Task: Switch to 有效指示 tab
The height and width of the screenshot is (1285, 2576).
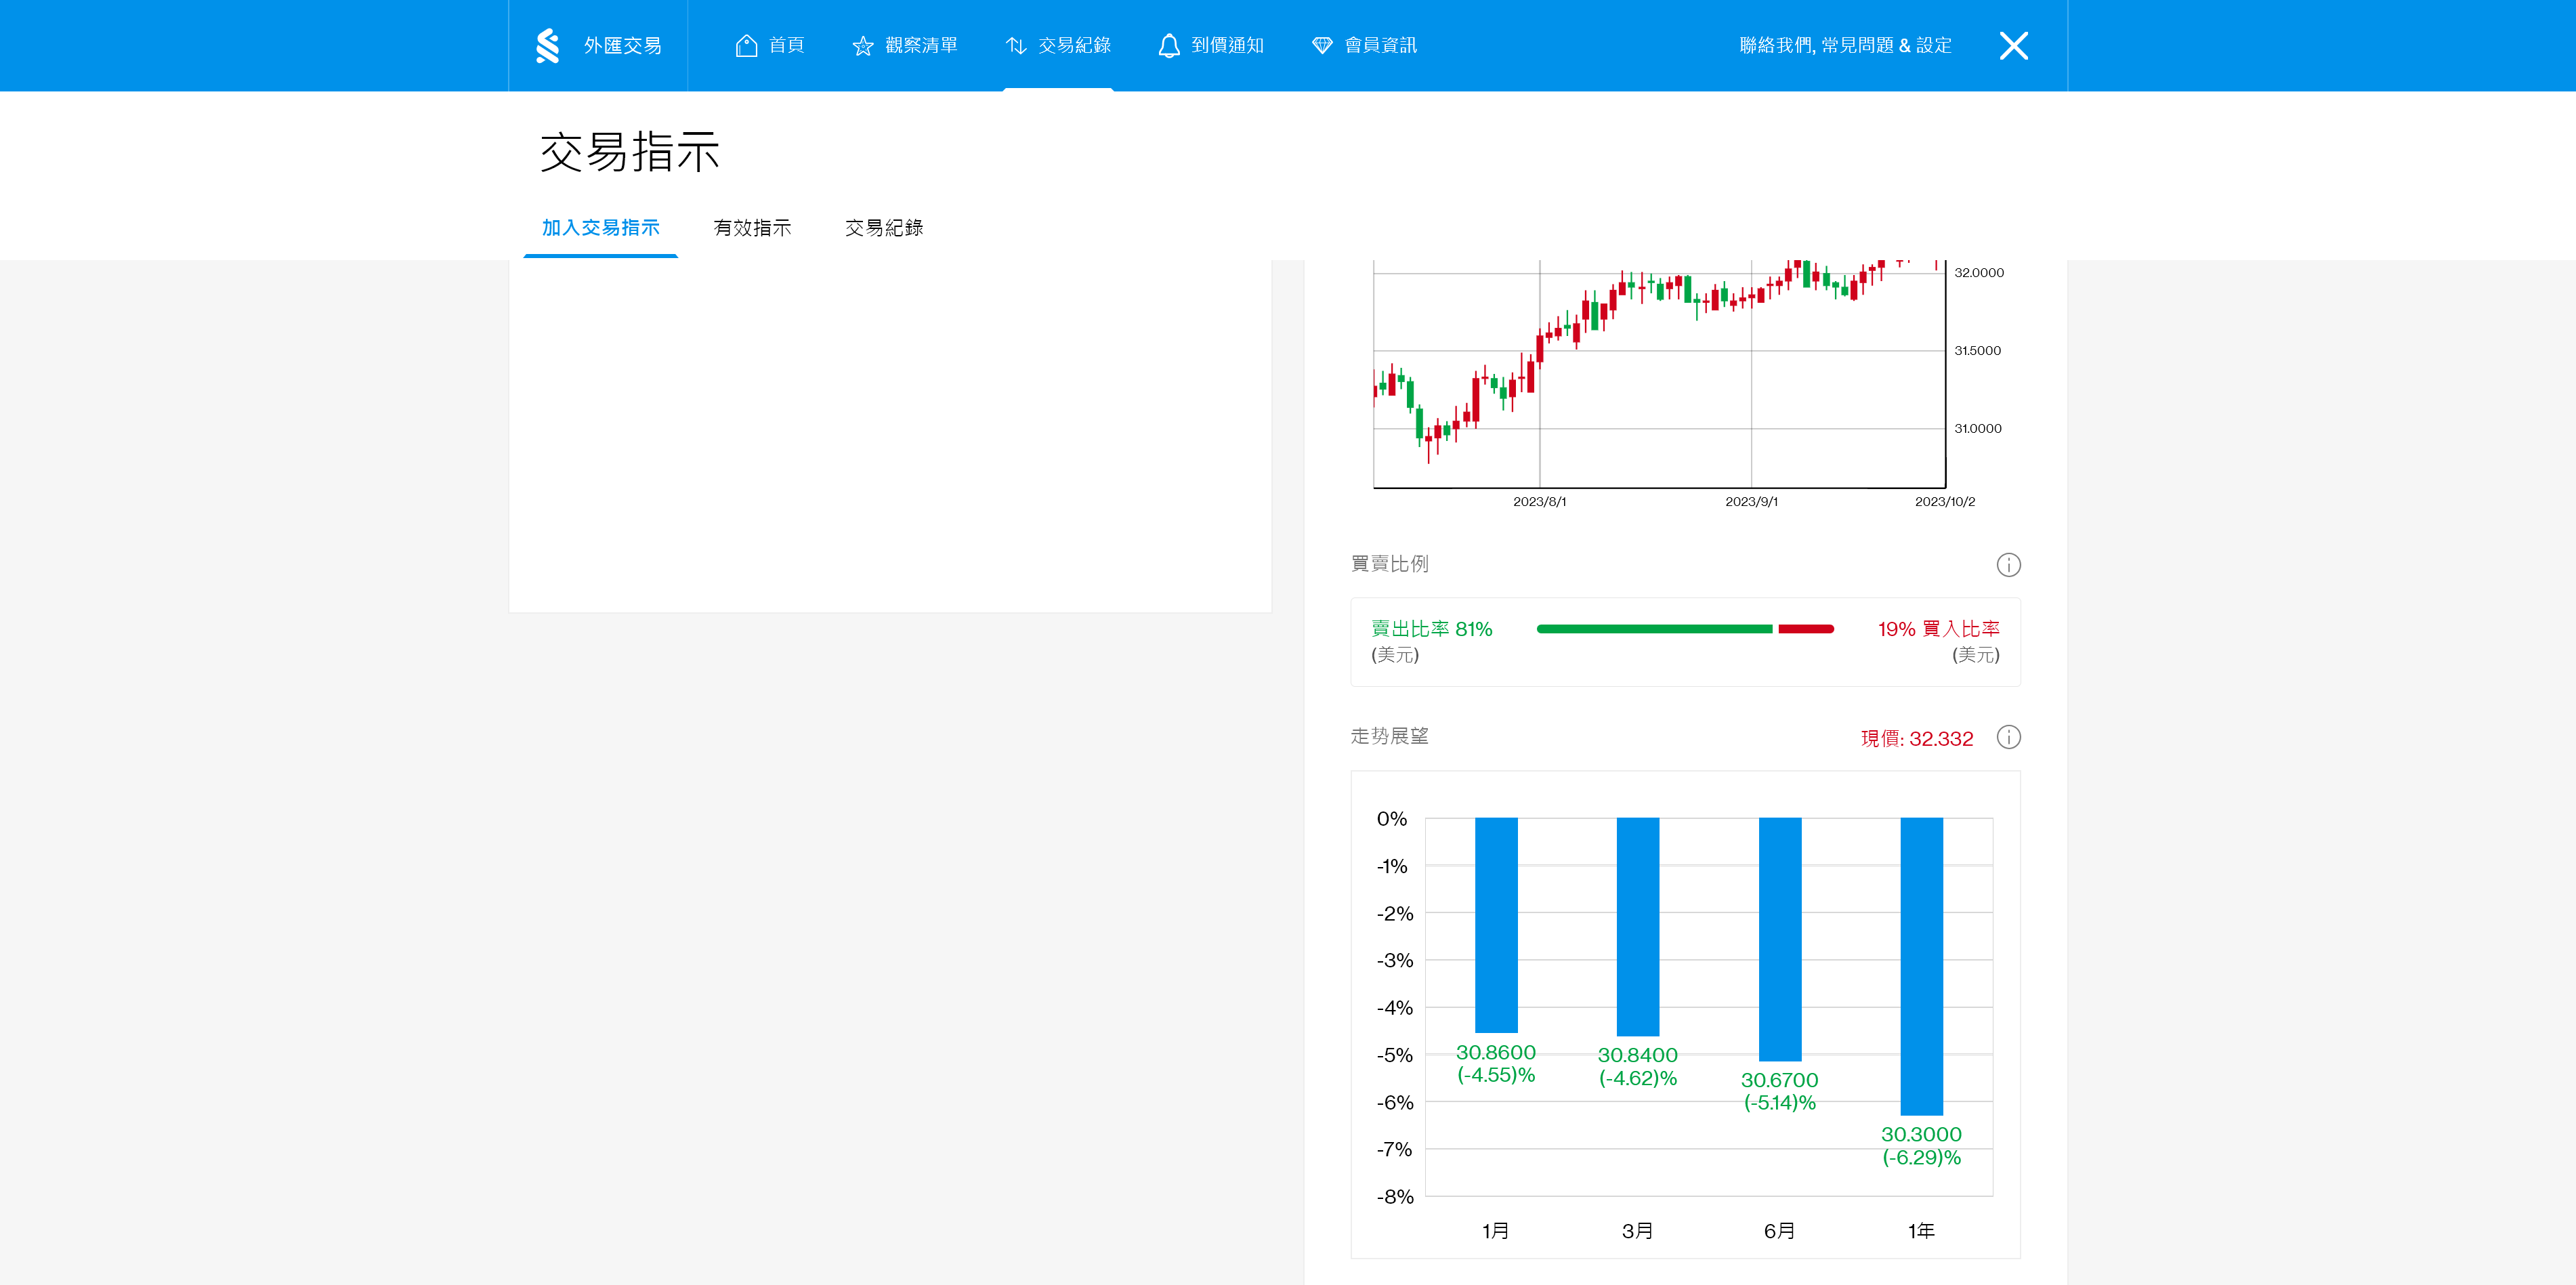Action: 752,228
